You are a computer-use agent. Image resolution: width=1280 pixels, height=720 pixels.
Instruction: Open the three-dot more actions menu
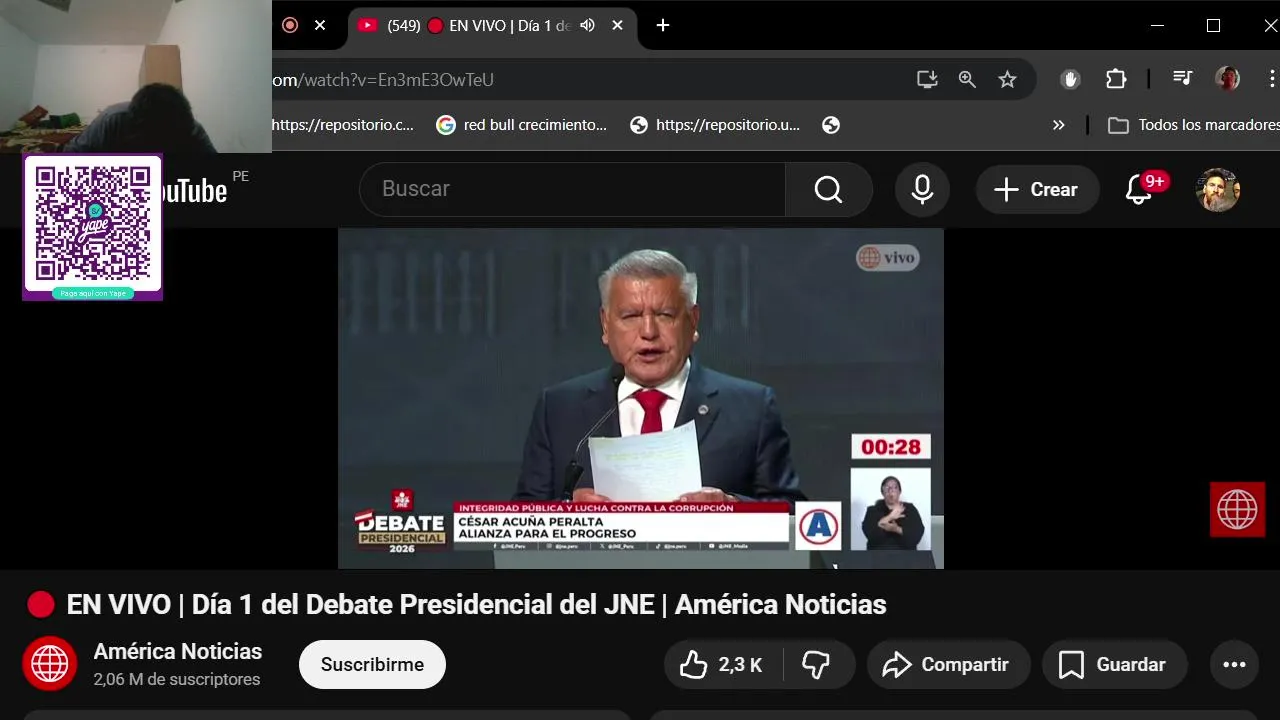coord(1234,665)
